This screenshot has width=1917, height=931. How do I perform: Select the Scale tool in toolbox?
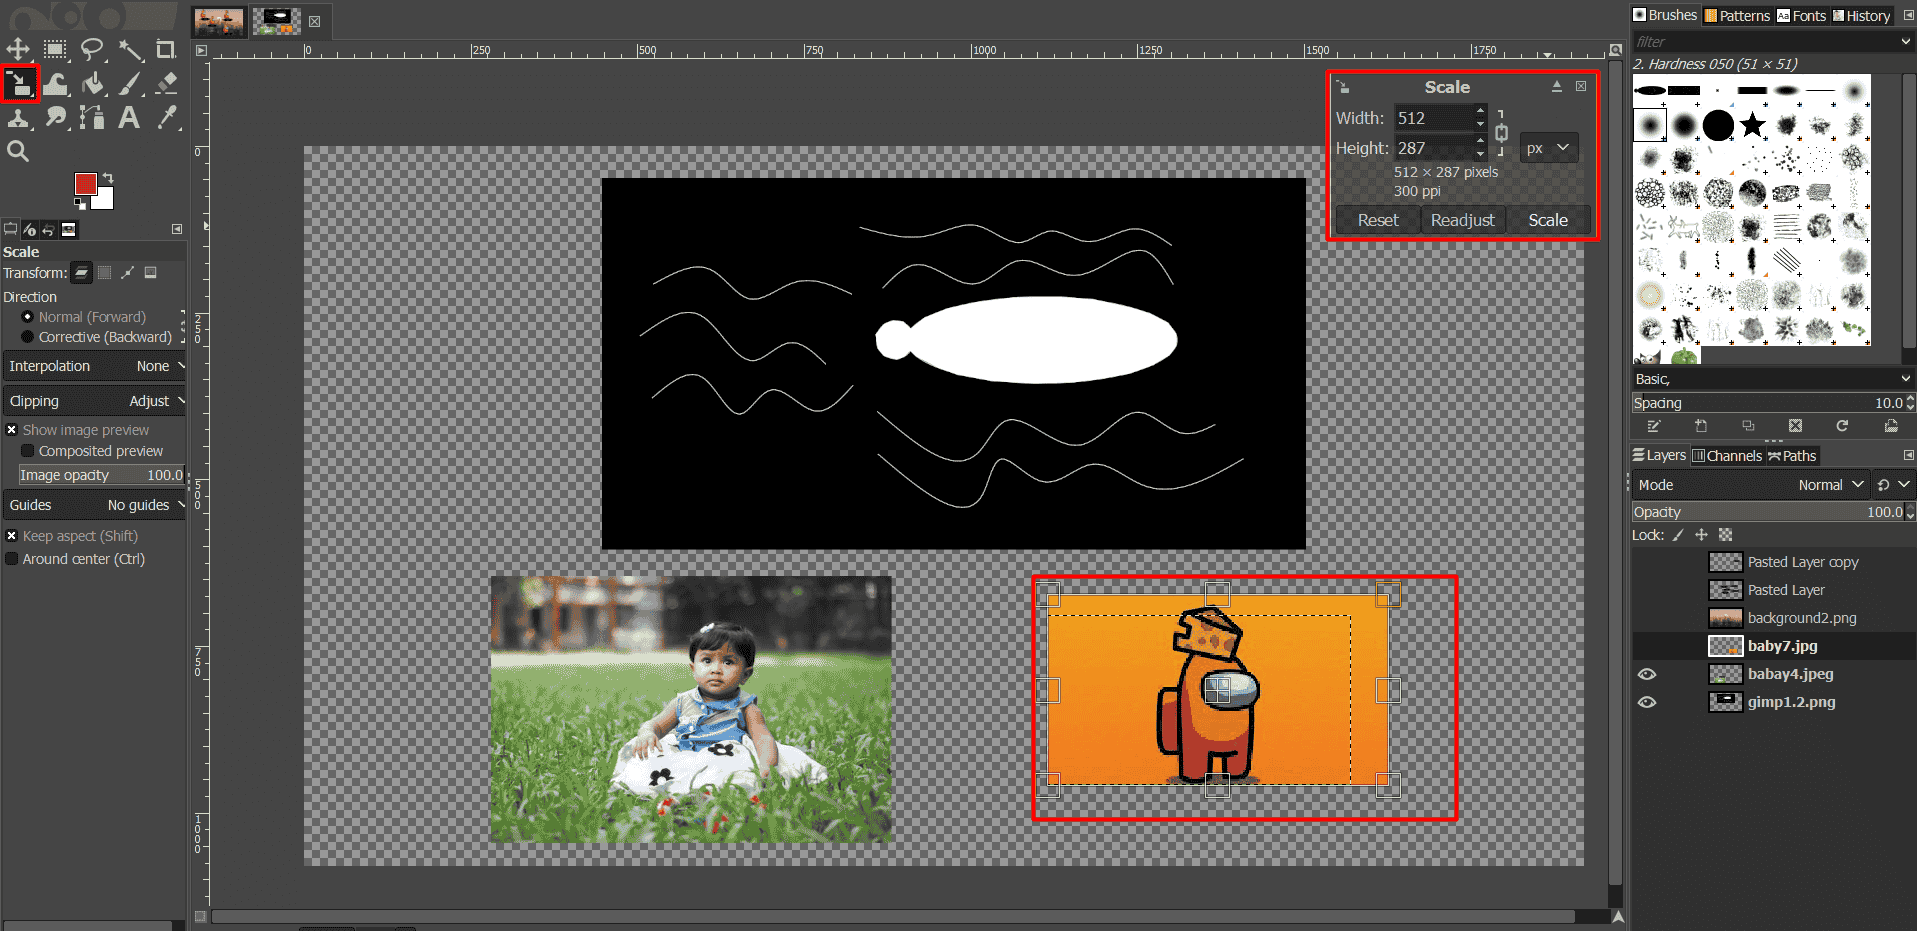[20, 84]
